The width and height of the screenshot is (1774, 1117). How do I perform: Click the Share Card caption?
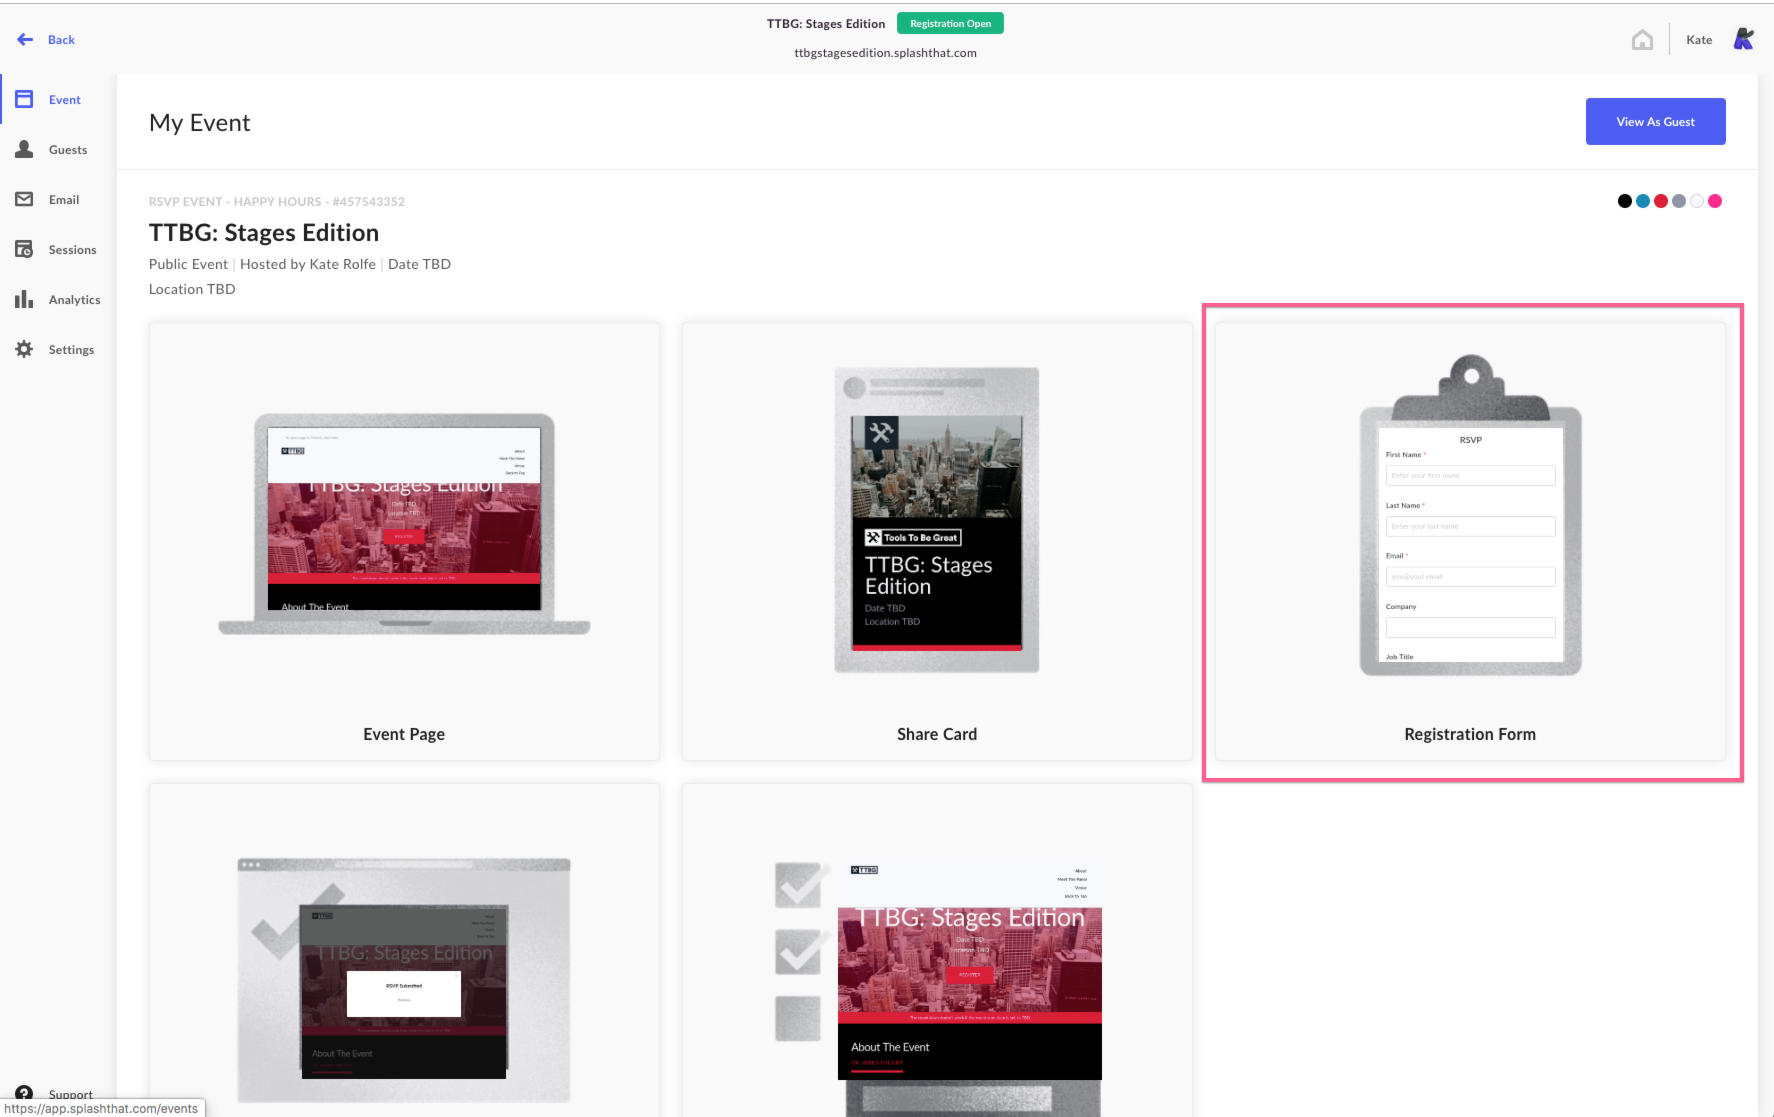click(x=937, y=734)
